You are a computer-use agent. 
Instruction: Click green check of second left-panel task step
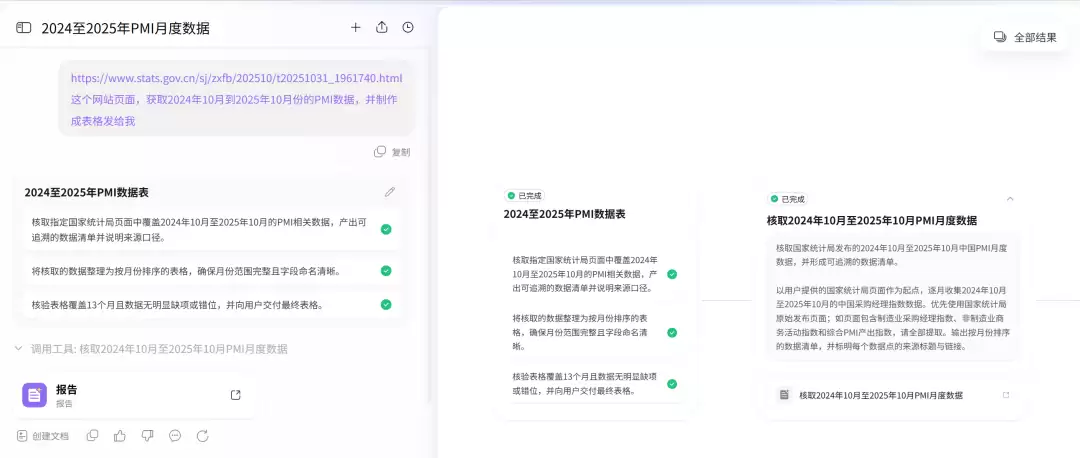[x=386, y=271]
